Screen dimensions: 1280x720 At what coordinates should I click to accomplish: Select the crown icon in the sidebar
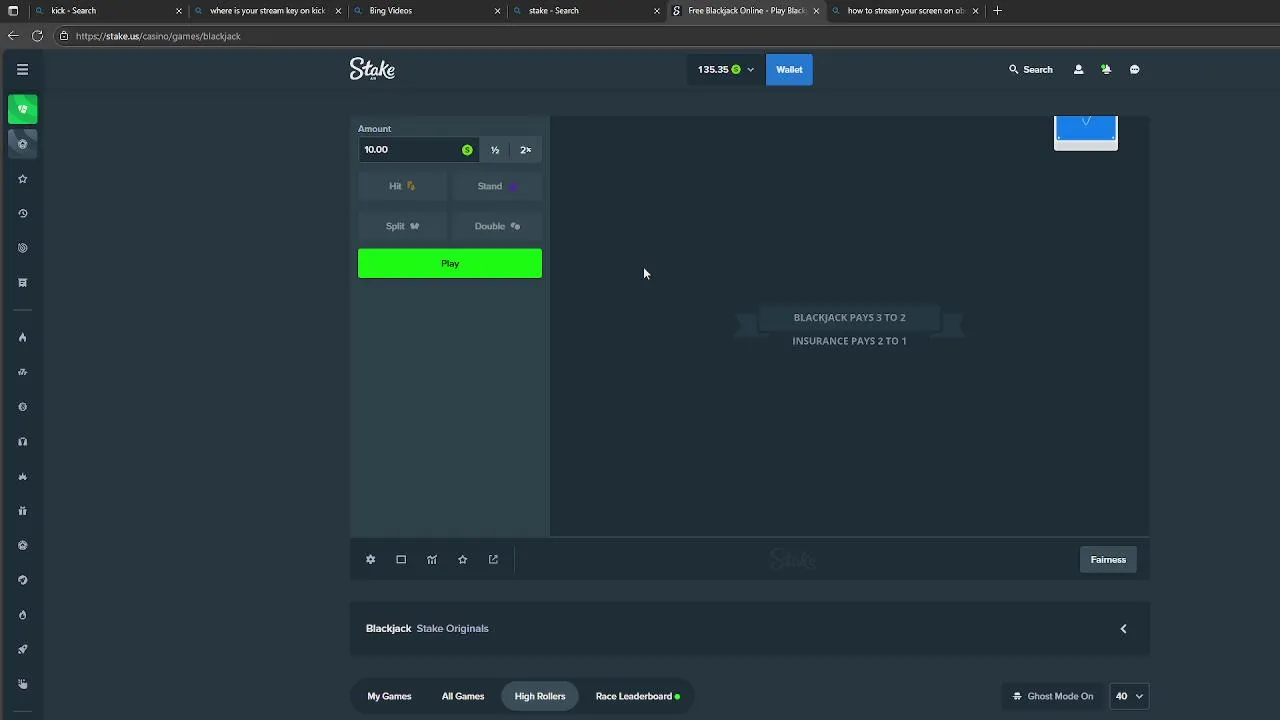point(22,477)
